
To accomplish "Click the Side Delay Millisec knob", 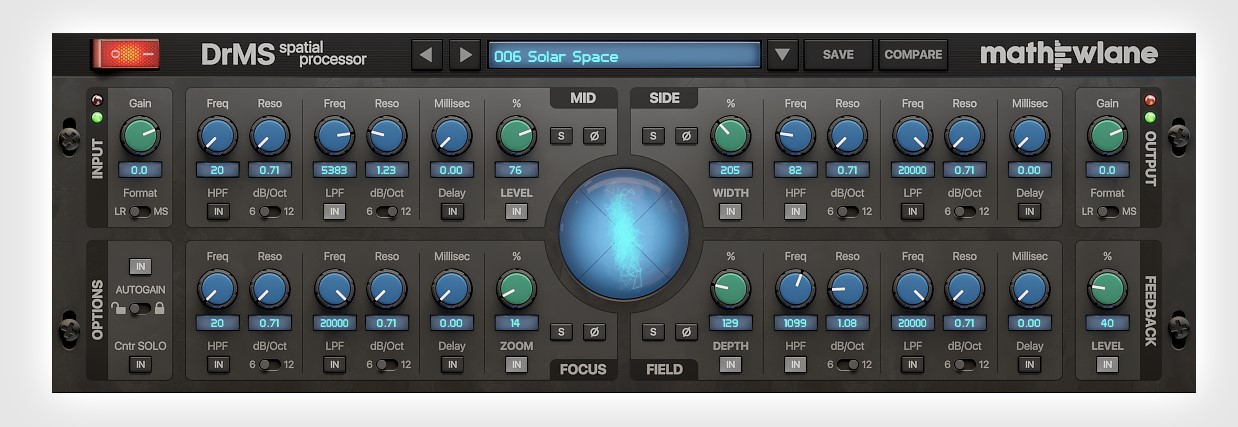I will 1028,136.
